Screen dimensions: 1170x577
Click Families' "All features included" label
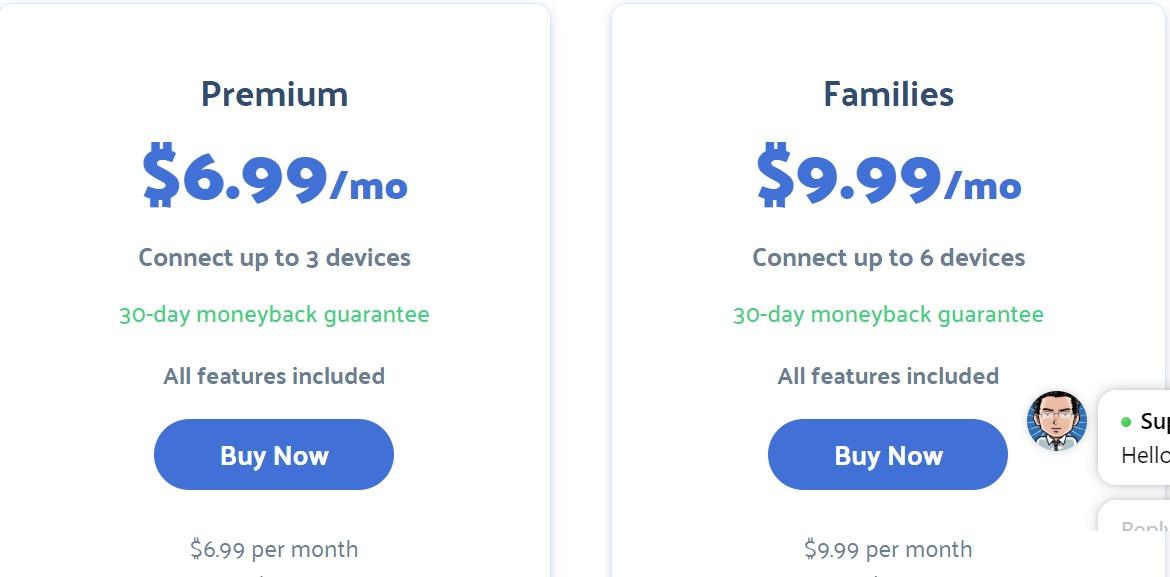pyautogui.click(x=888, y=375)
